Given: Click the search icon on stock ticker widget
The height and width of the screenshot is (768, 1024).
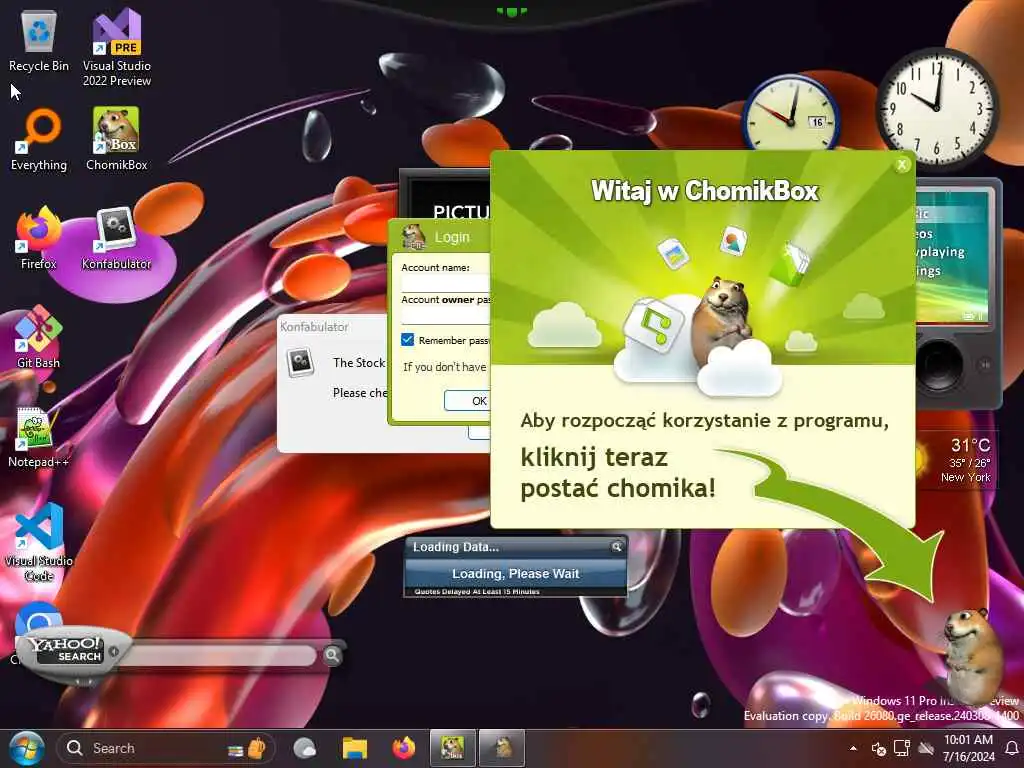Looking at the screenshot, I should 616,547.
